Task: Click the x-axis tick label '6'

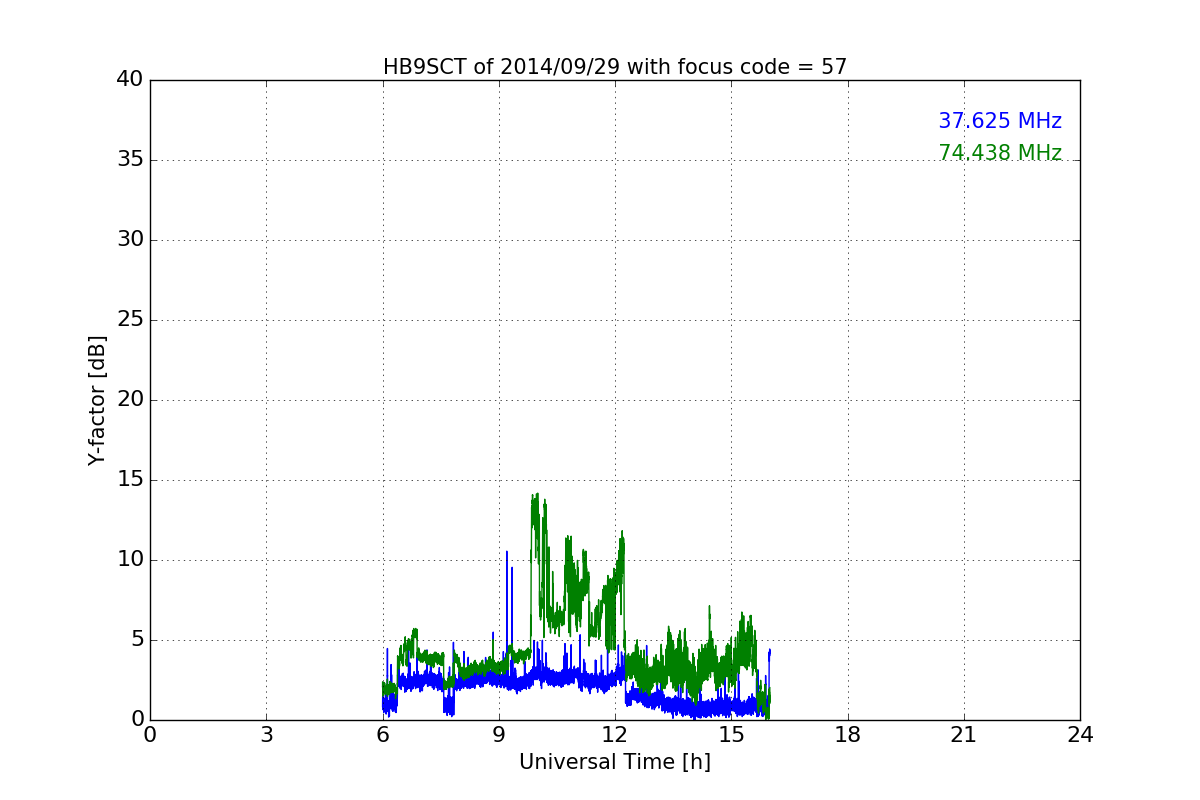Action: [x=383, y=735]
